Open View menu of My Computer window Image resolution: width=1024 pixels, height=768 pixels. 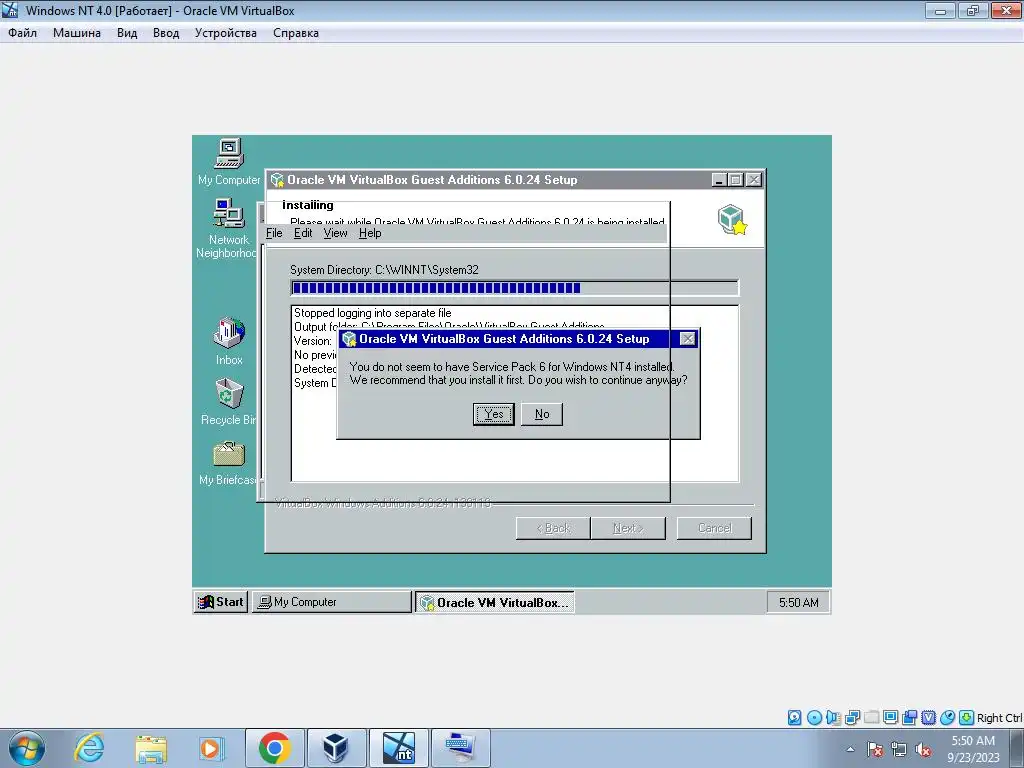pyautogui.click(x=335, y=233)
